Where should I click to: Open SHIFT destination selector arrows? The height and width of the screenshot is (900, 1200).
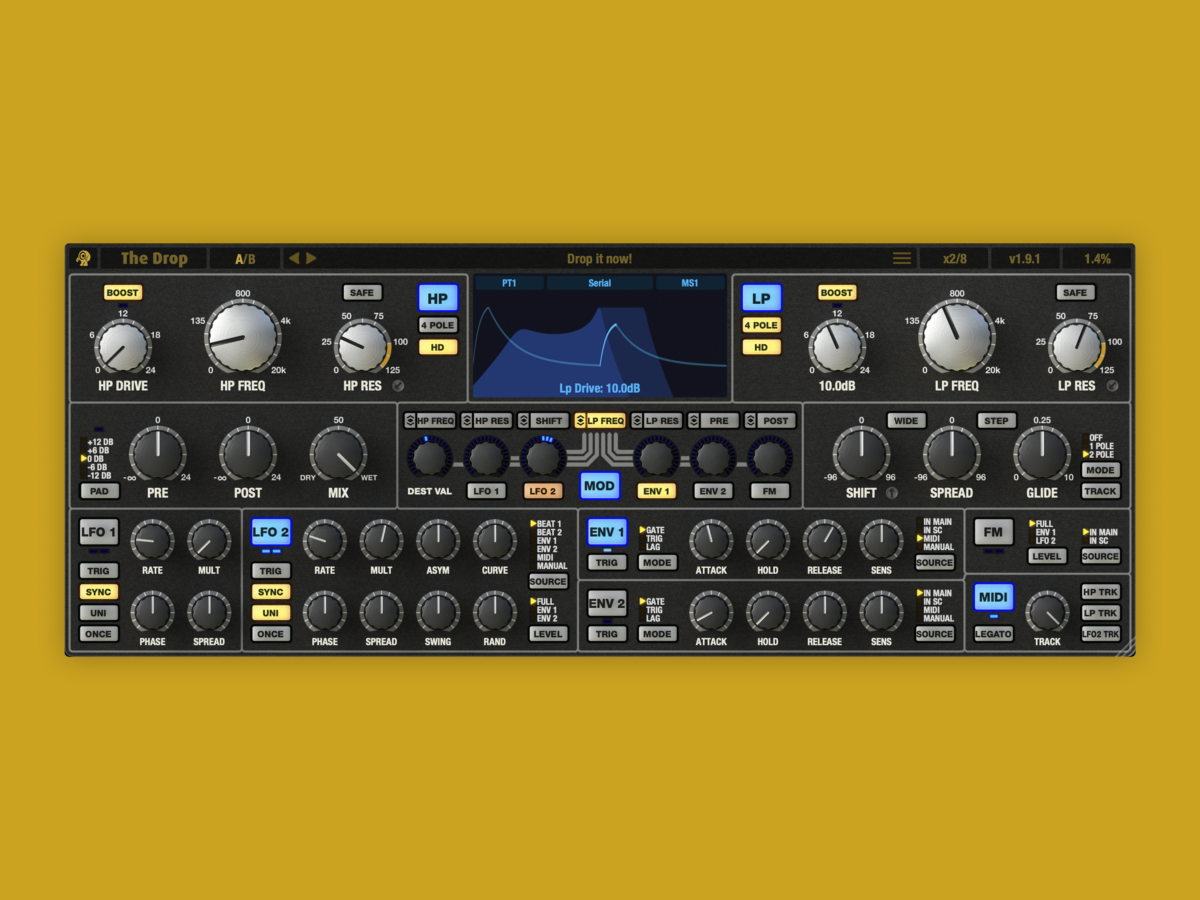click(524, 421)
